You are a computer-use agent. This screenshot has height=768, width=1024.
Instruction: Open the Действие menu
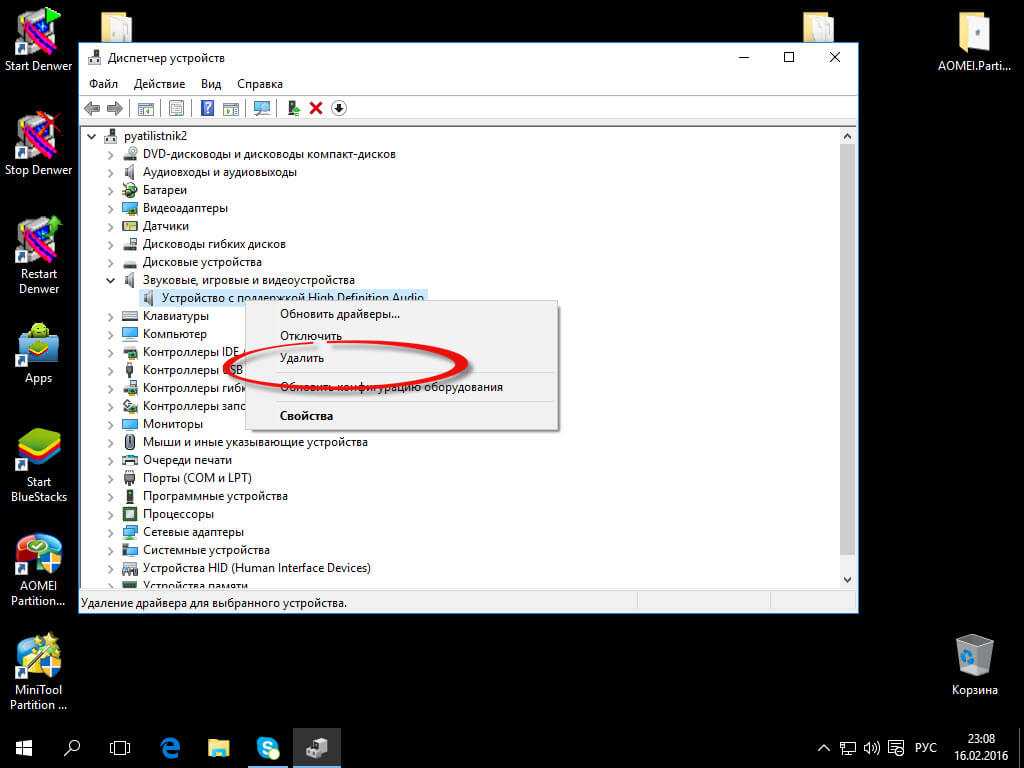pos(159,84)
